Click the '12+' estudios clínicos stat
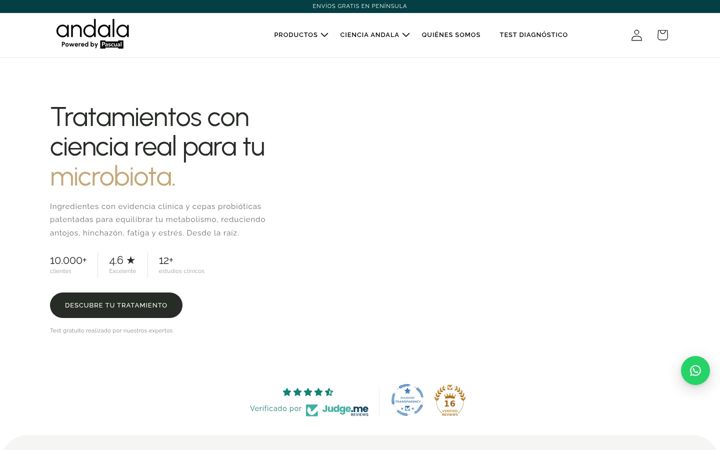Image resolution: width=720 pixels, height=450 pixels. click(181, 264)
